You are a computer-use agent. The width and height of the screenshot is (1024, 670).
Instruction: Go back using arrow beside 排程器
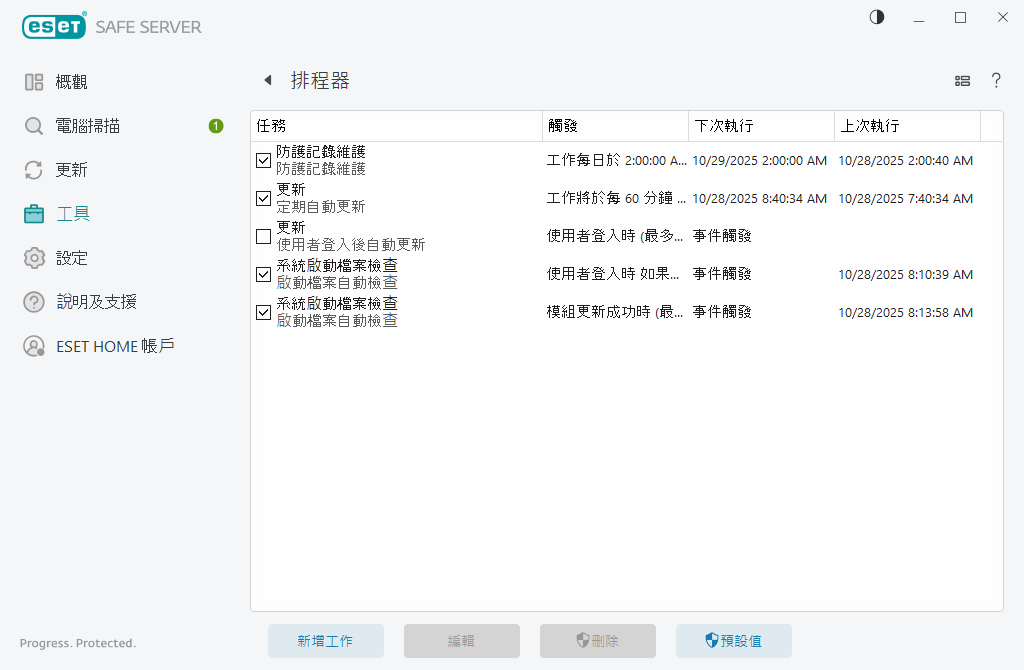[x=267, y=81]
